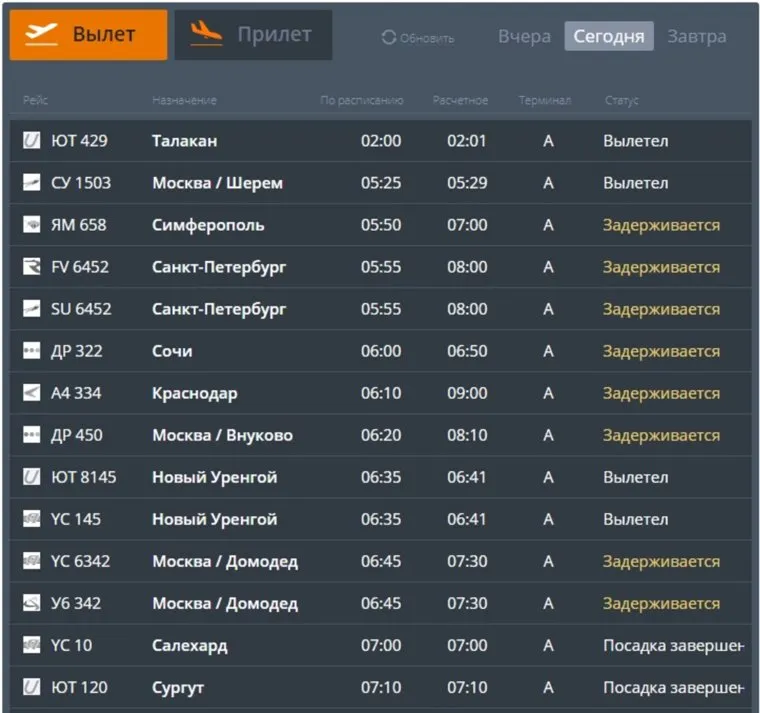
Task: Show flights for Вчера
Action: [524, 37]
